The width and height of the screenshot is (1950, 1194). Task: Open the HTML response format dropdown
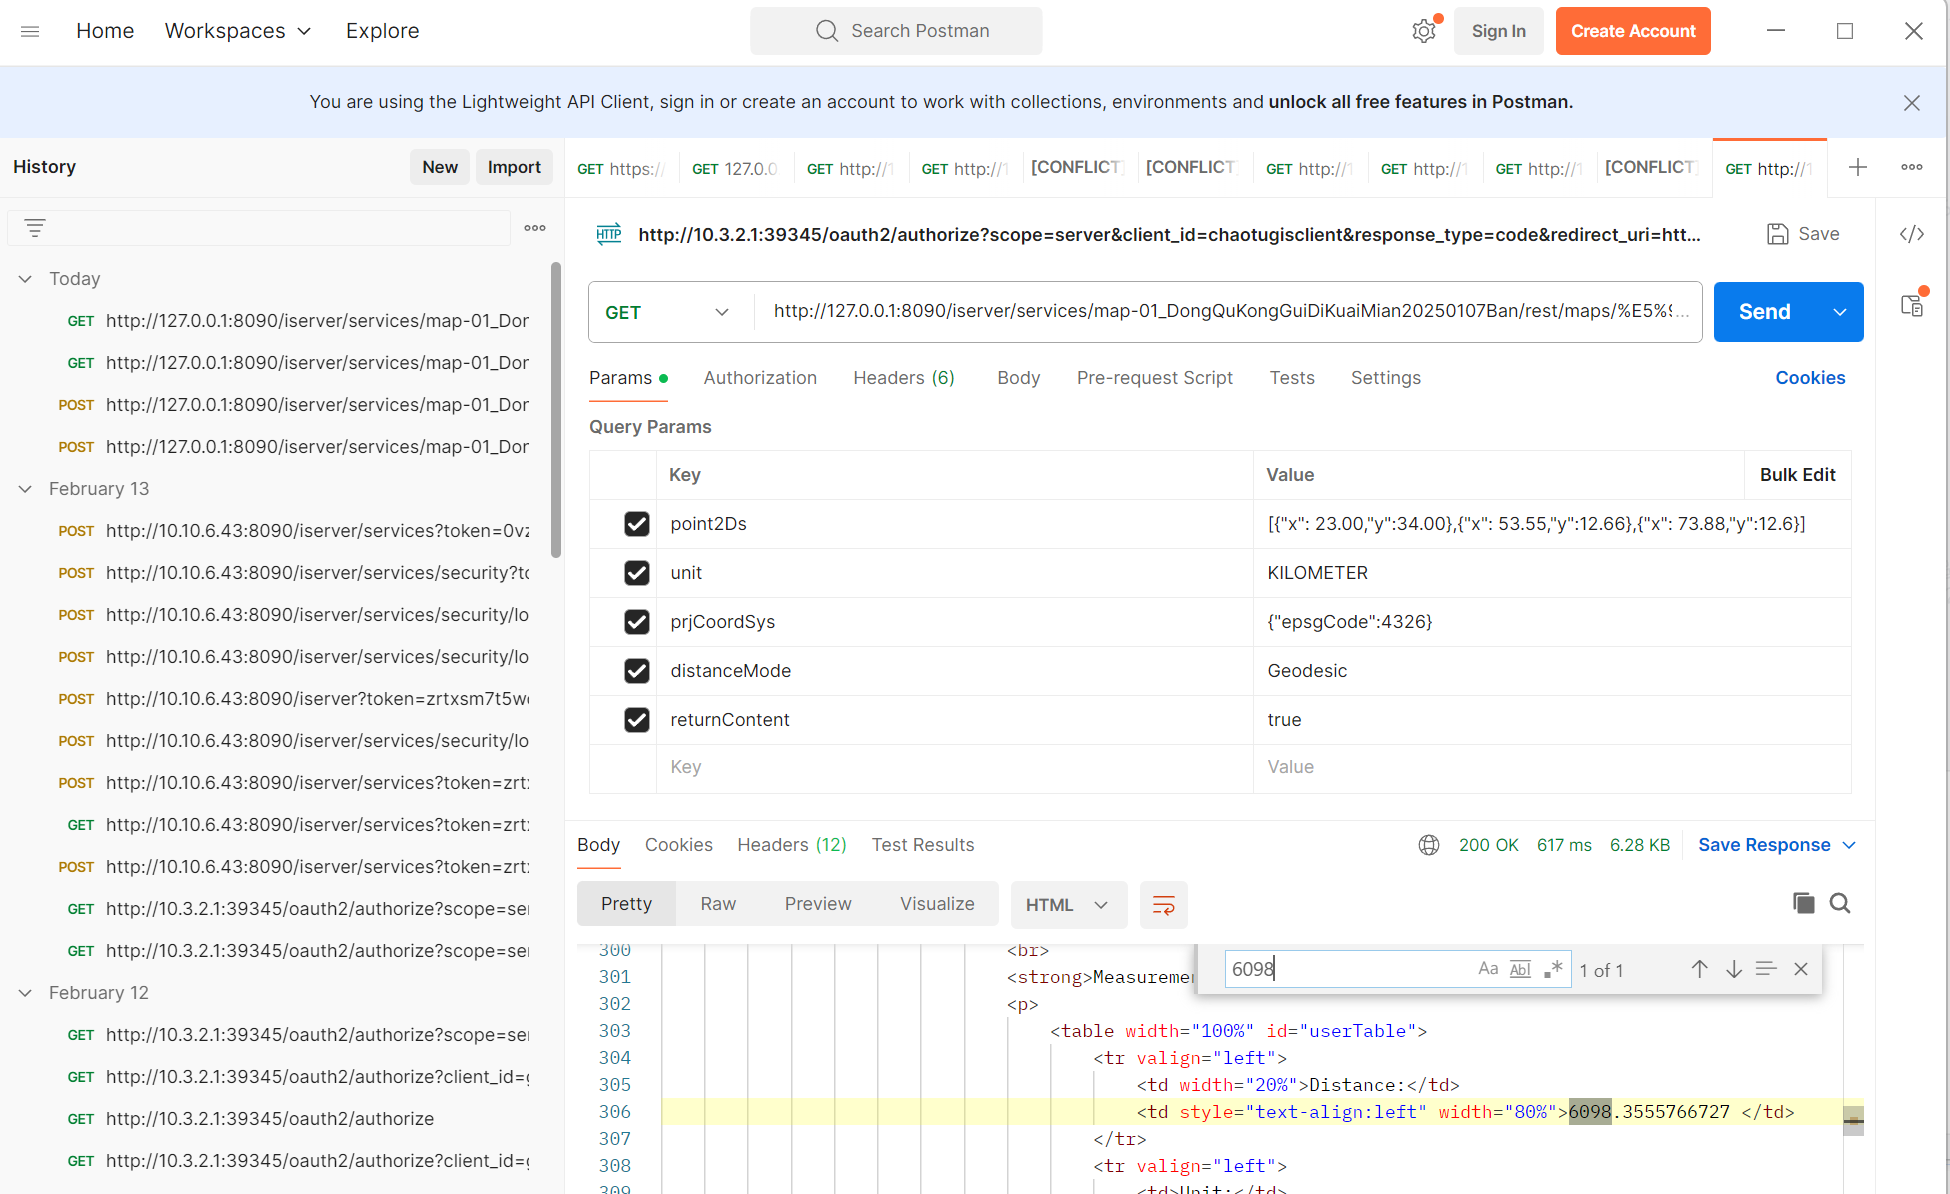click(1068, 904)
